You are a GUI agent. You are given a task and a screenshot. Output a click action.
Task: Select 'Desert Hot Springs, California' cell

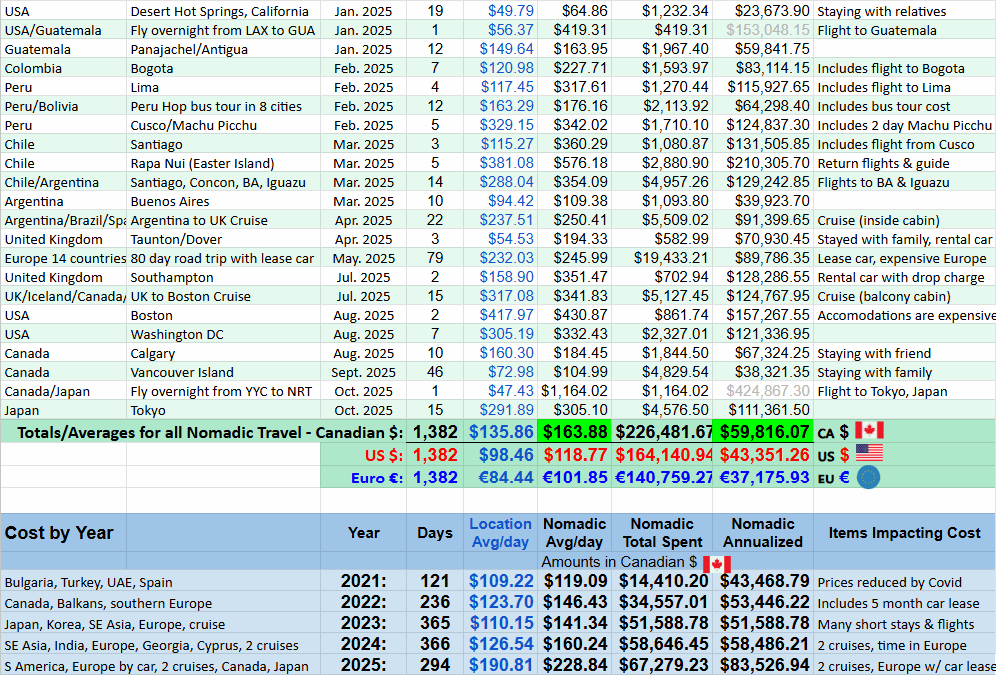(219, 11)
